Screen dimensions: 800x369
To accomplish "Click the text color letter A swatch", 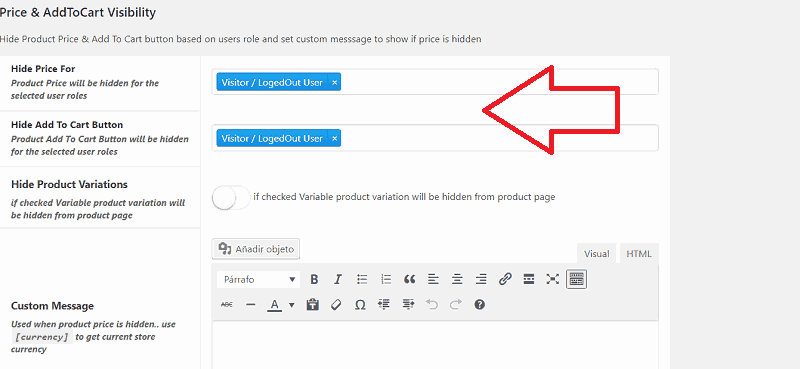I will click(274, 305).
